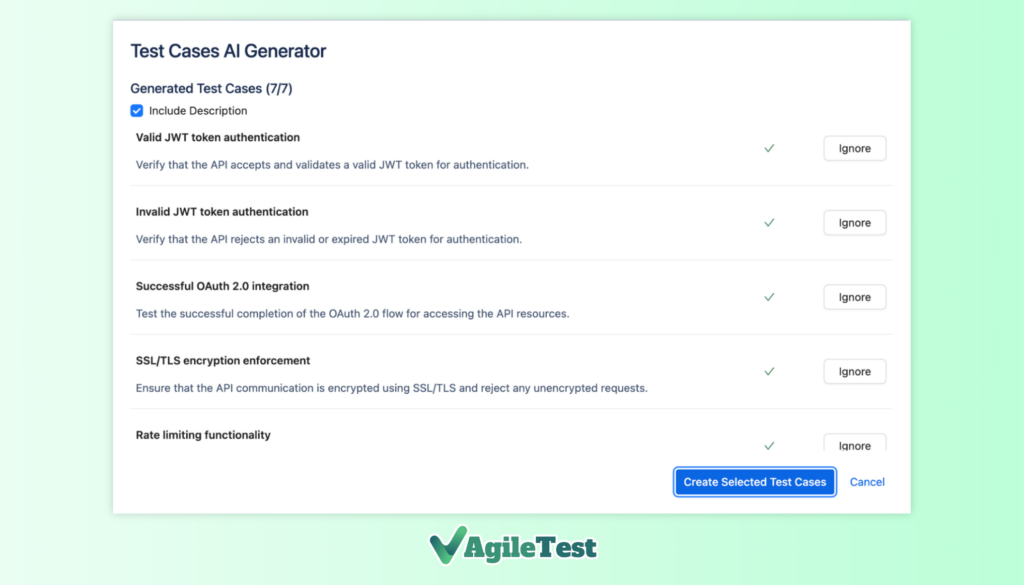Click checkmark icon for SSL/TLS encryption enforcement
Screen dimensions: 1024x585
pyautogui.click(x=769, y=371)
